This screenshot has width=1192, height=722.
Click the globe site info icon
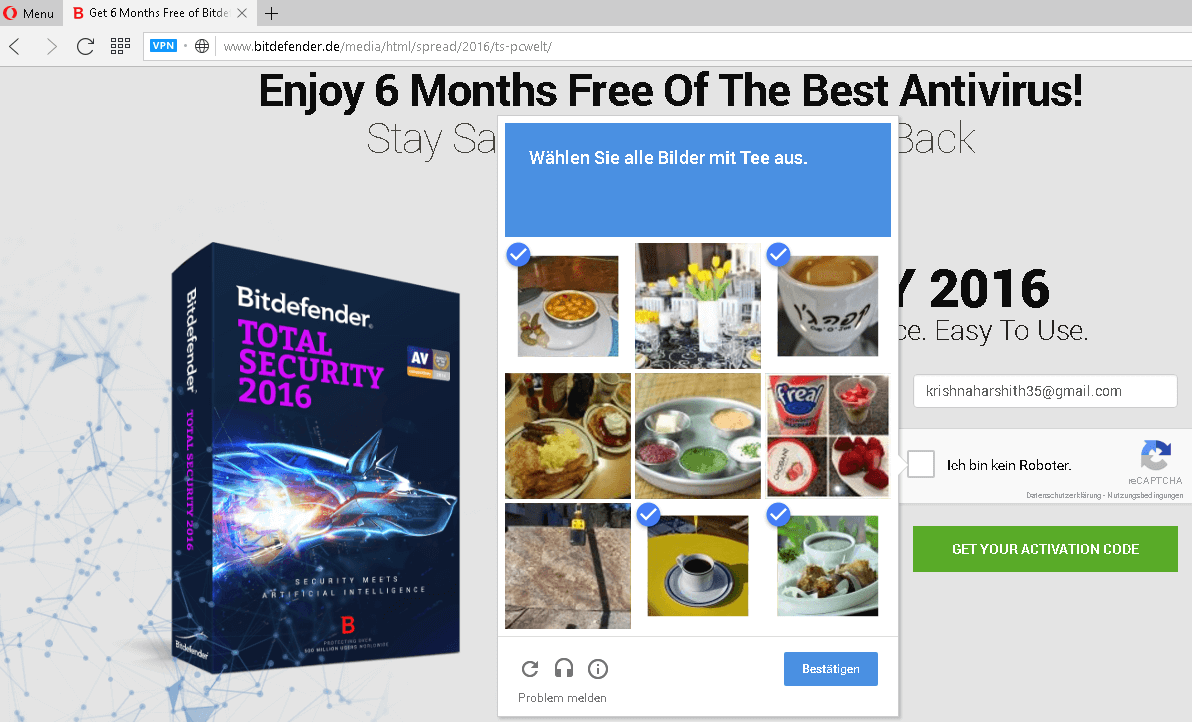pos(201,46)
